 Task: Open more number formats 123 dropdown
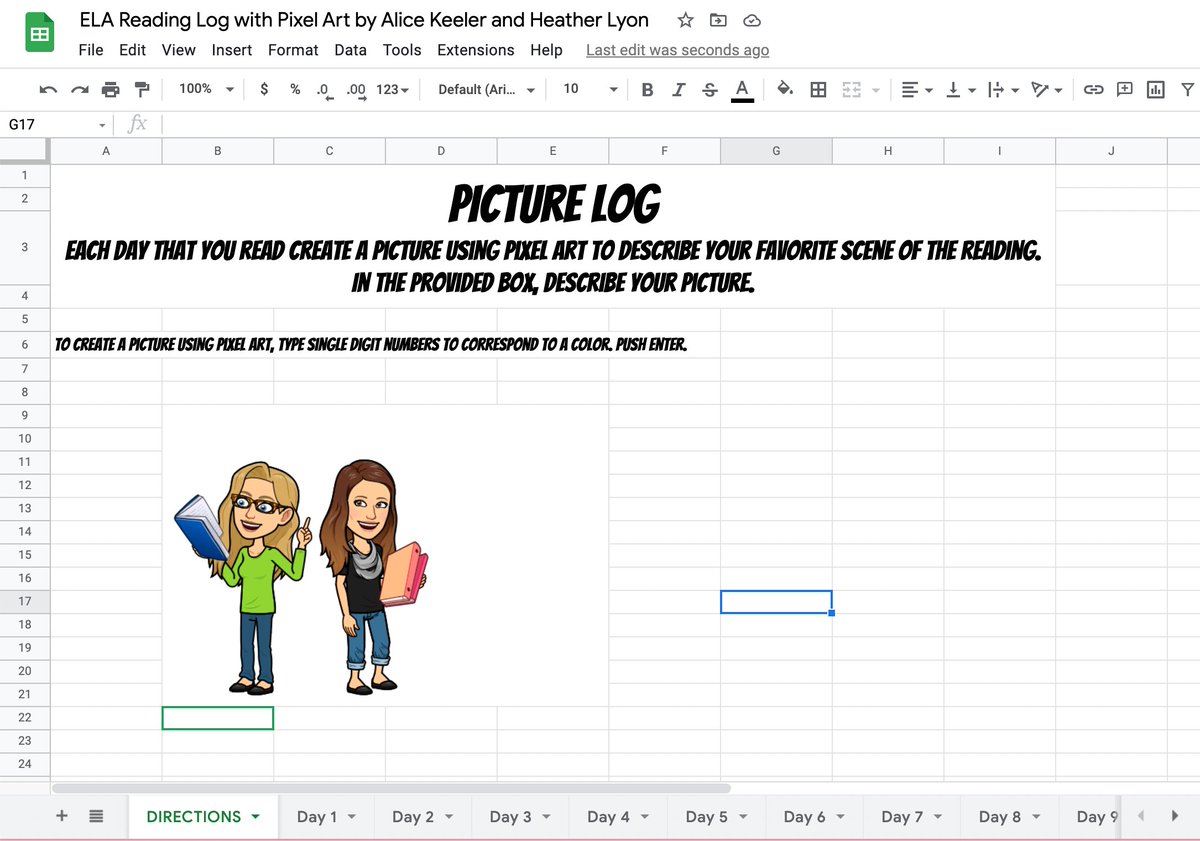tap(392, 89)
